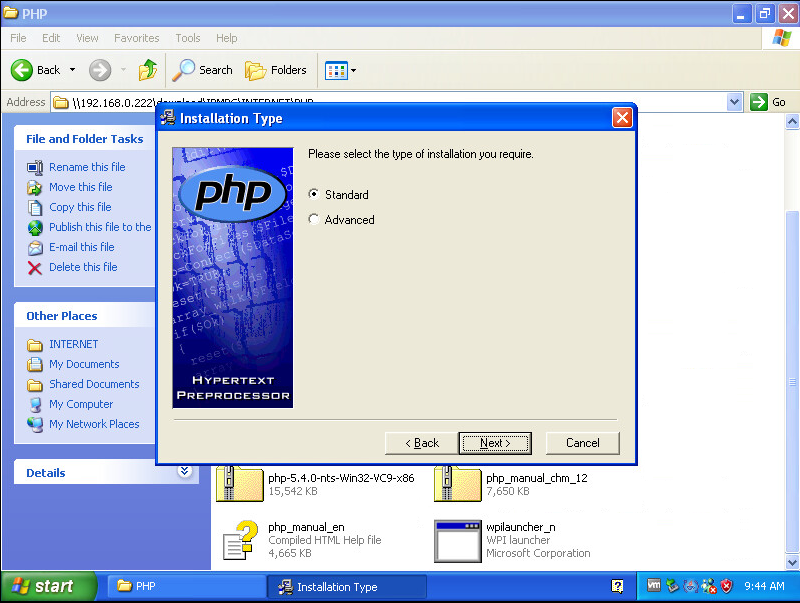This screenshot has width=800, height=603.
Task: Open the Favorites menu
Action: [136, 38]
